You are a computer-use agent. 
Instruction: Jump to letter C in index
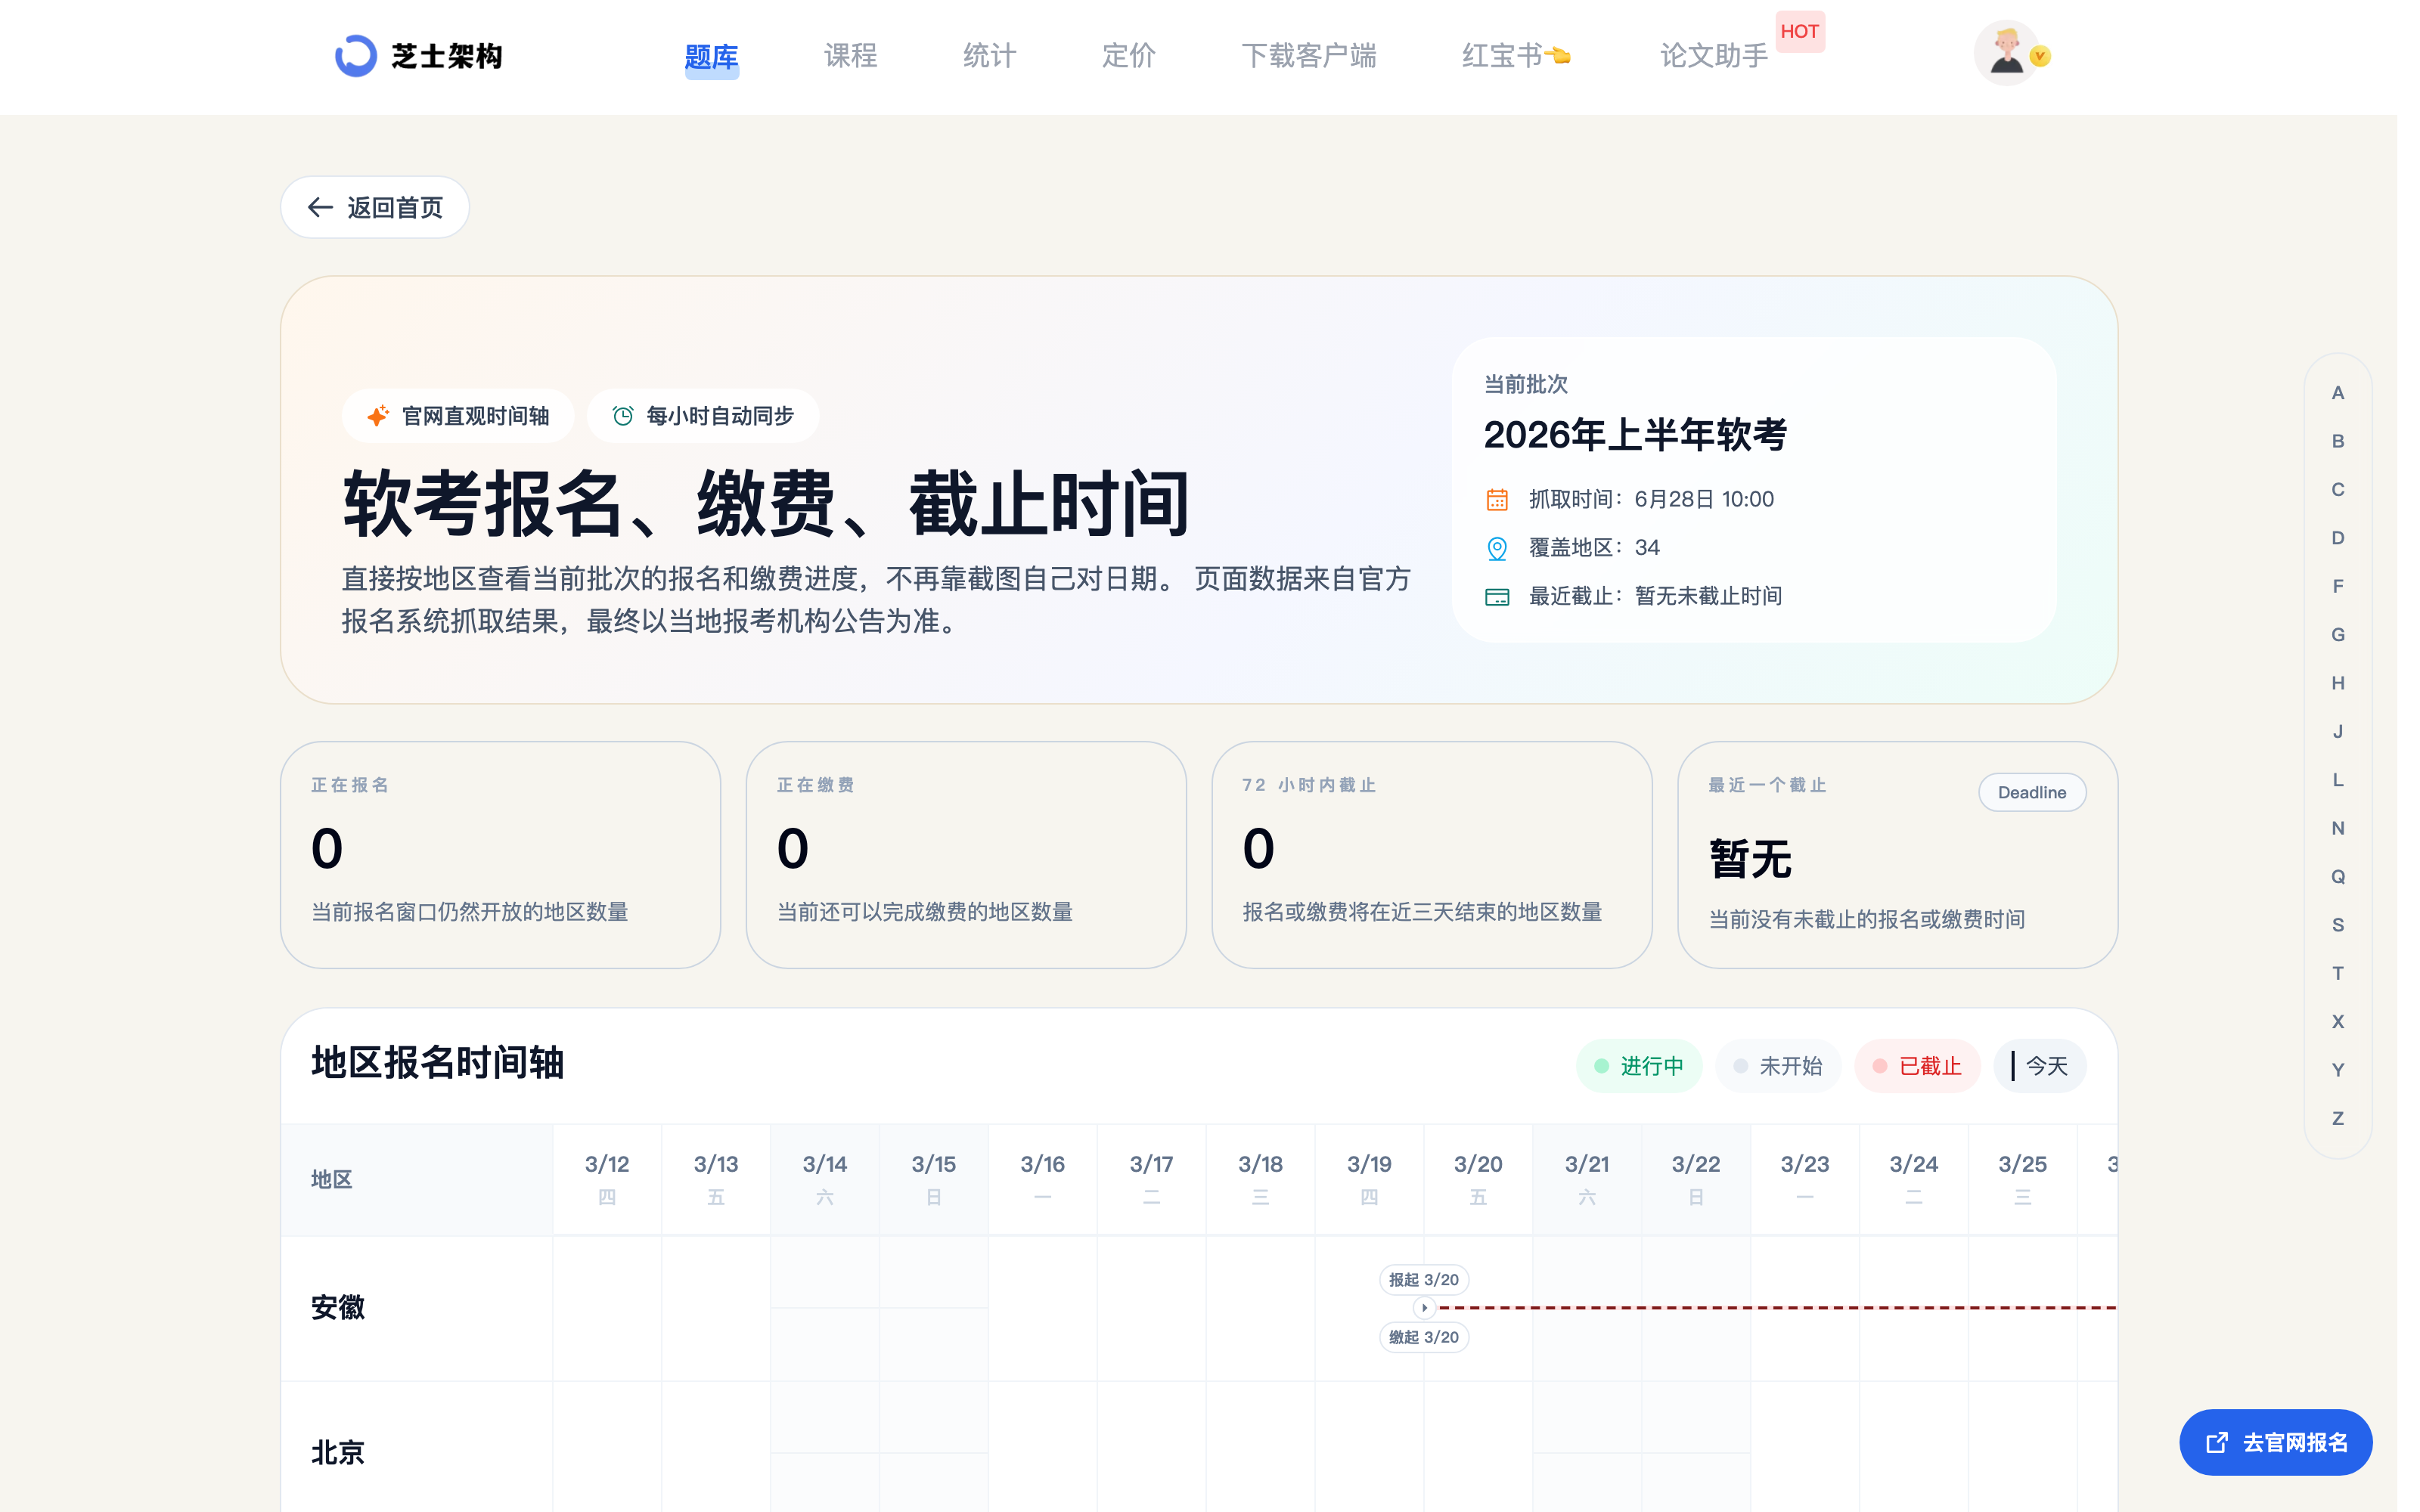(2338, 490)
